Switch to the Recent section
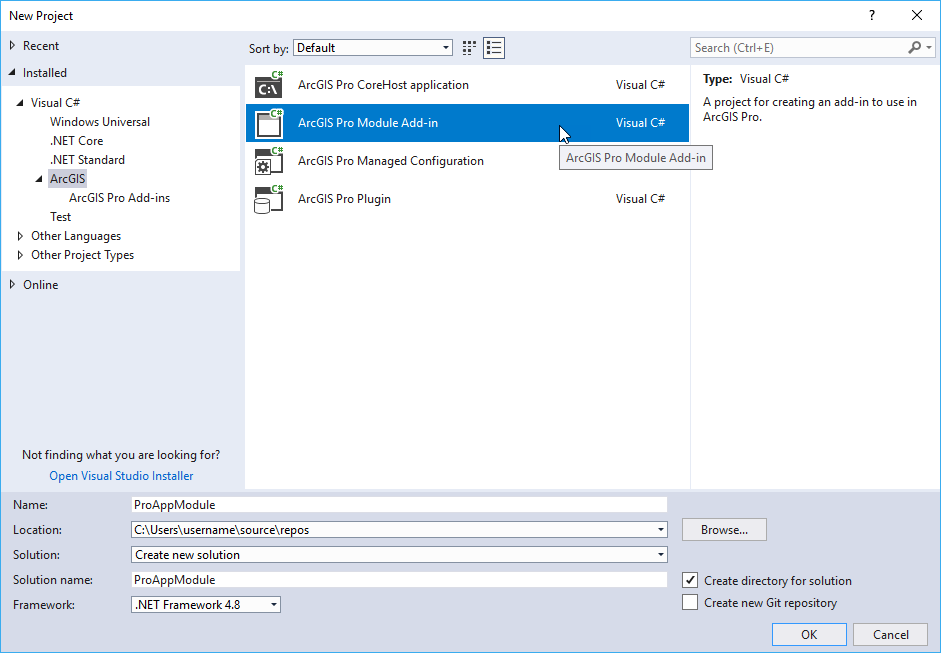Screen dimensions: 941x653 41,45
